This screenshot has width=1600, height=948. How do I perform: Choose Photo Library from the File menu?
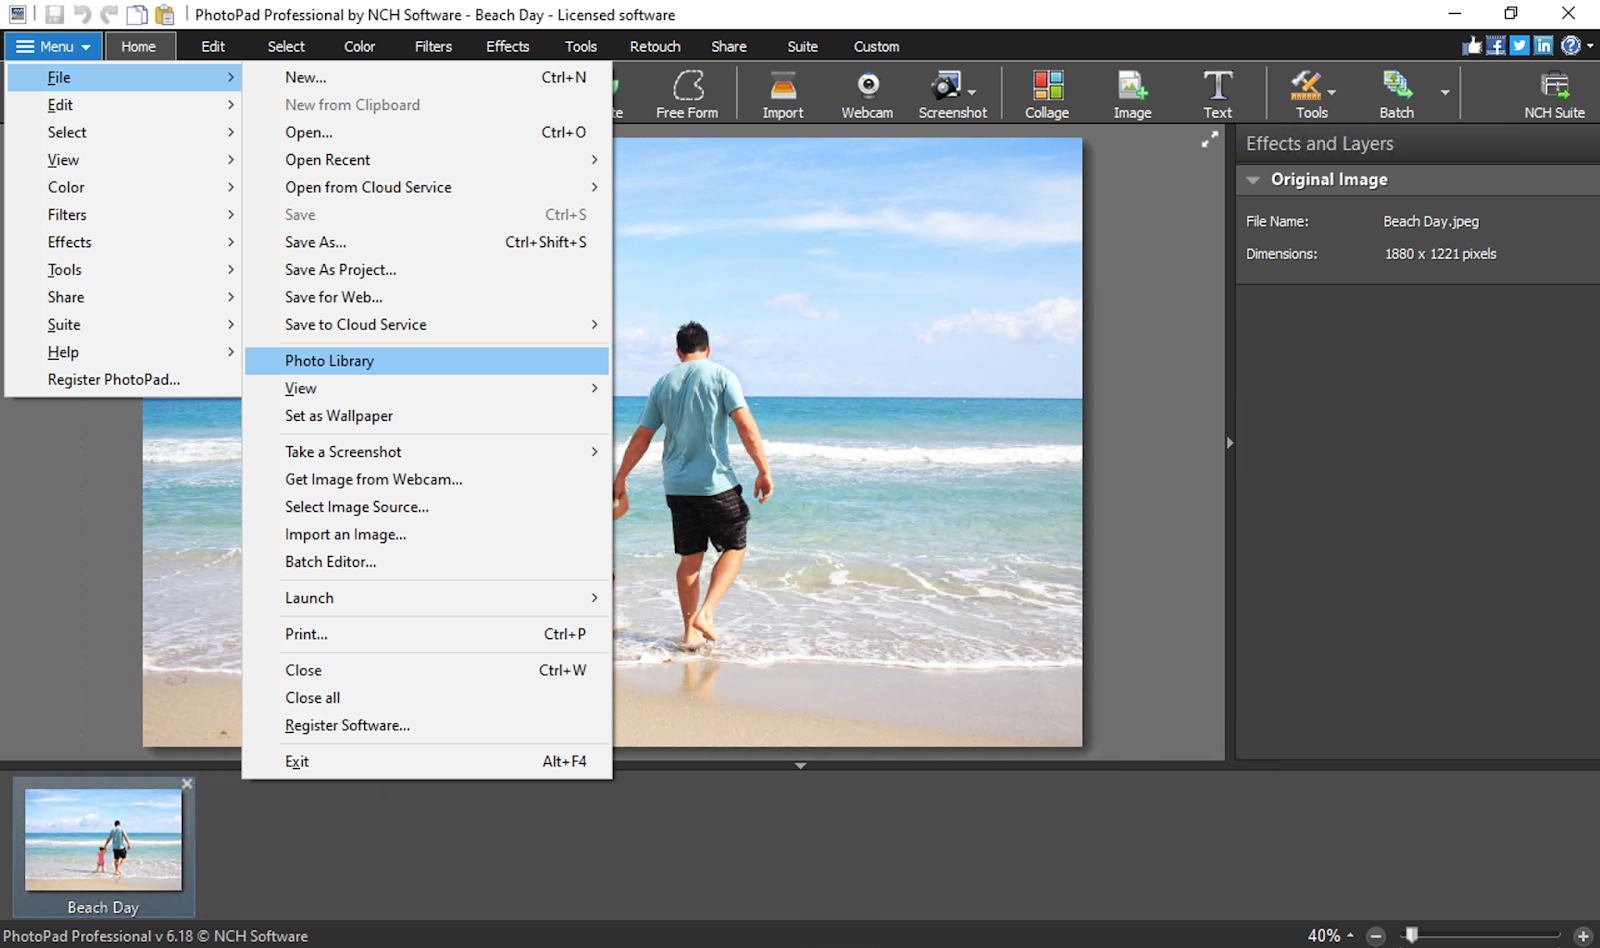click(x=329, y=360)
